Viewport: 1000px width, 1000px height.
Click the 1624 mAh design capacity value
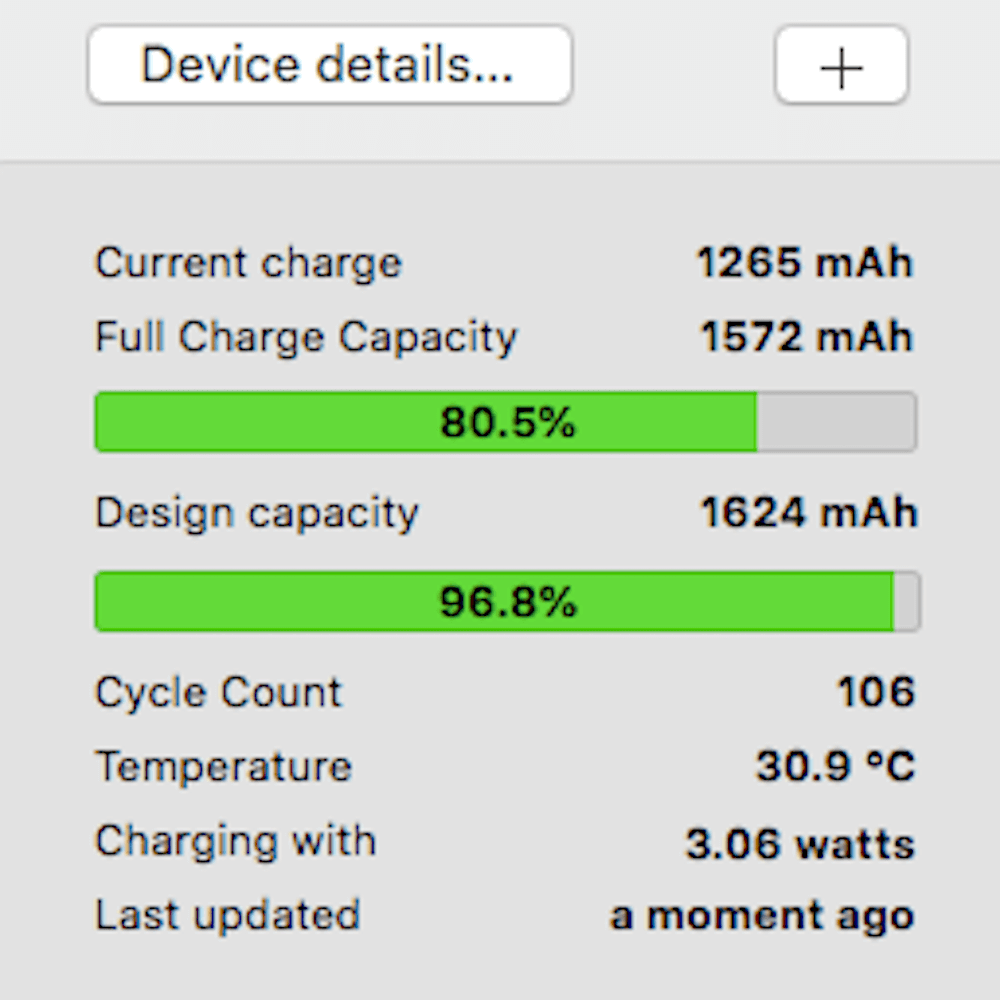[808, 513]
